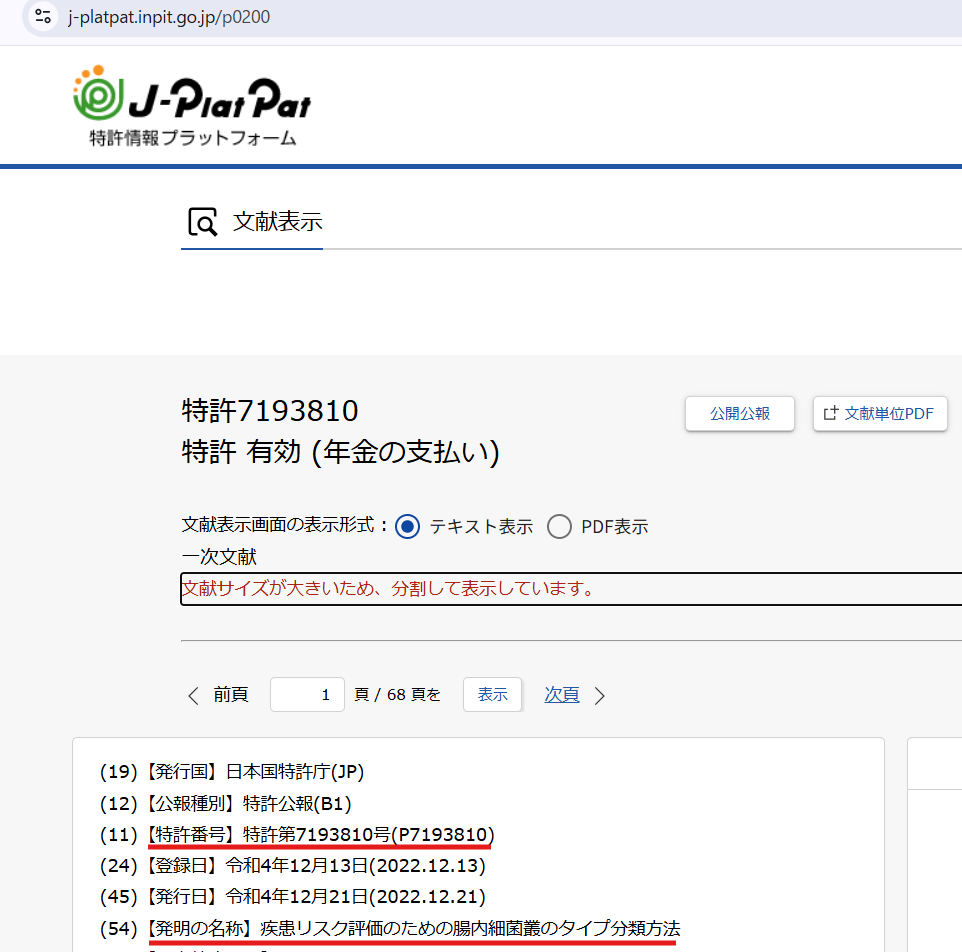Click the 表示 button to refresh the page
This screenshot has height=952, width=962.
pyautogui.click(x=492, y=694)
